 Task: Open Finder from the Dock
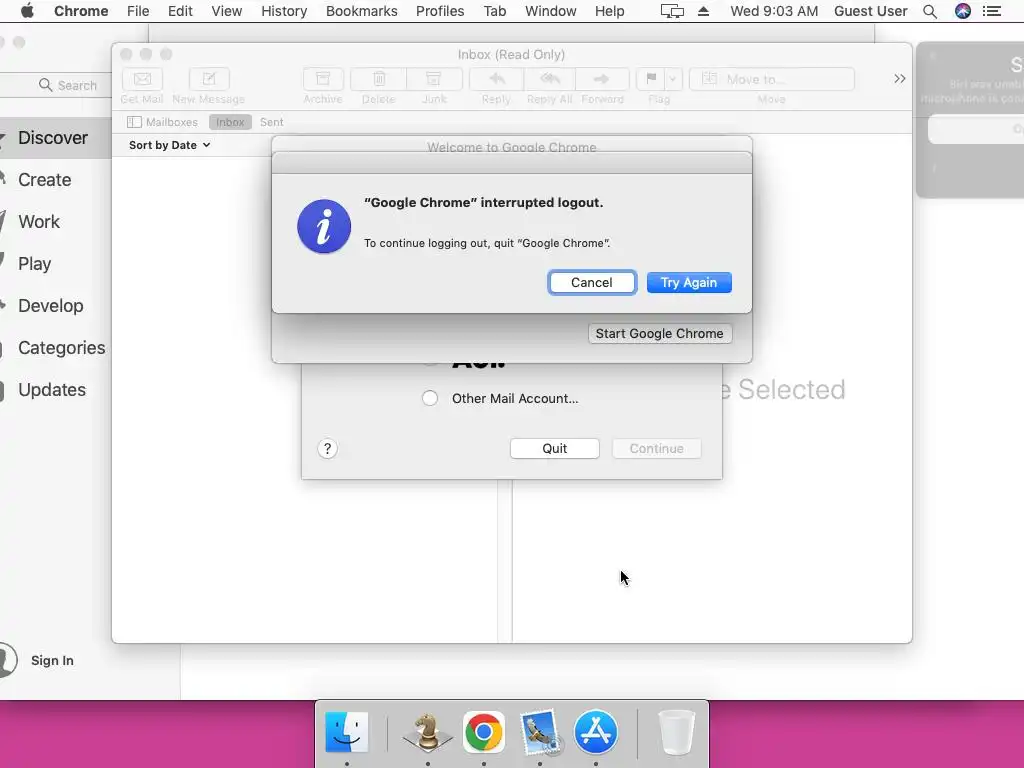[x=347, y=732]
